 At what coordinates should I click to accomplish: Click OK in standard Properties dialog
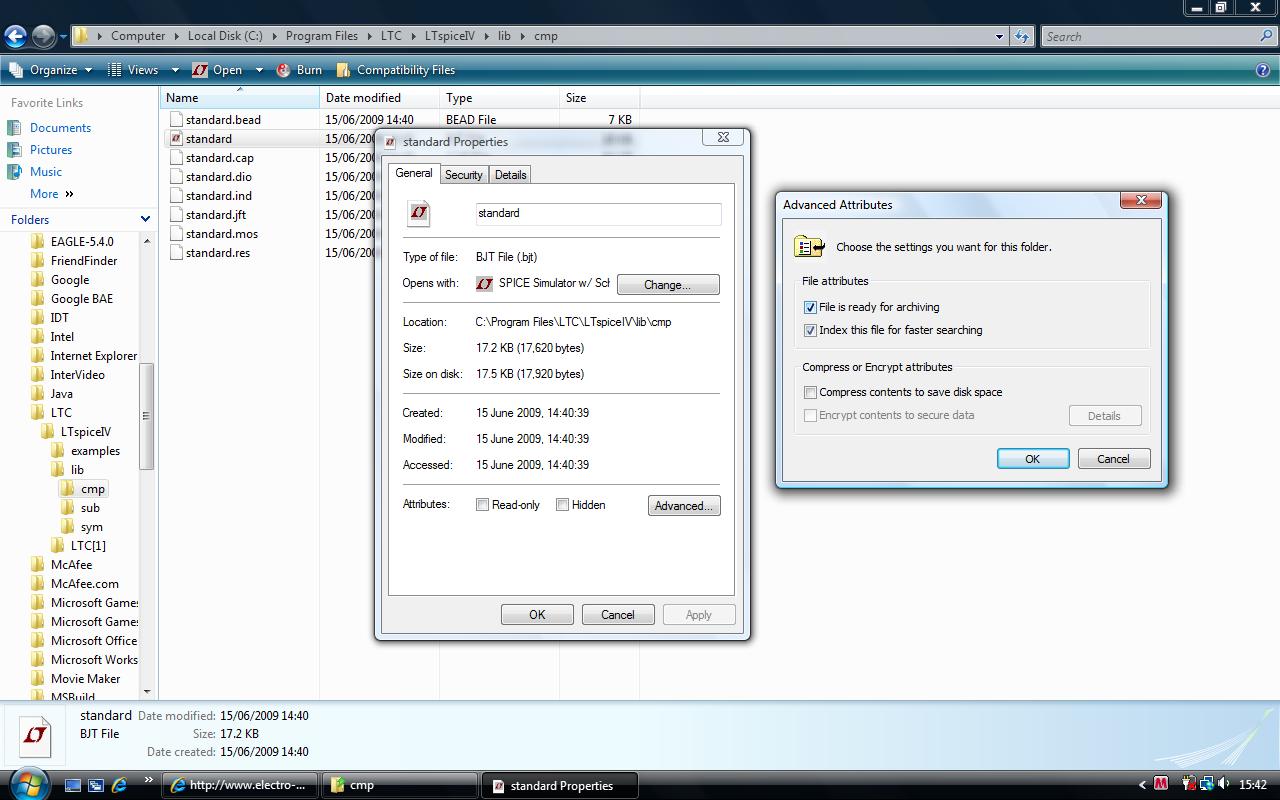[x=537, y=615]
